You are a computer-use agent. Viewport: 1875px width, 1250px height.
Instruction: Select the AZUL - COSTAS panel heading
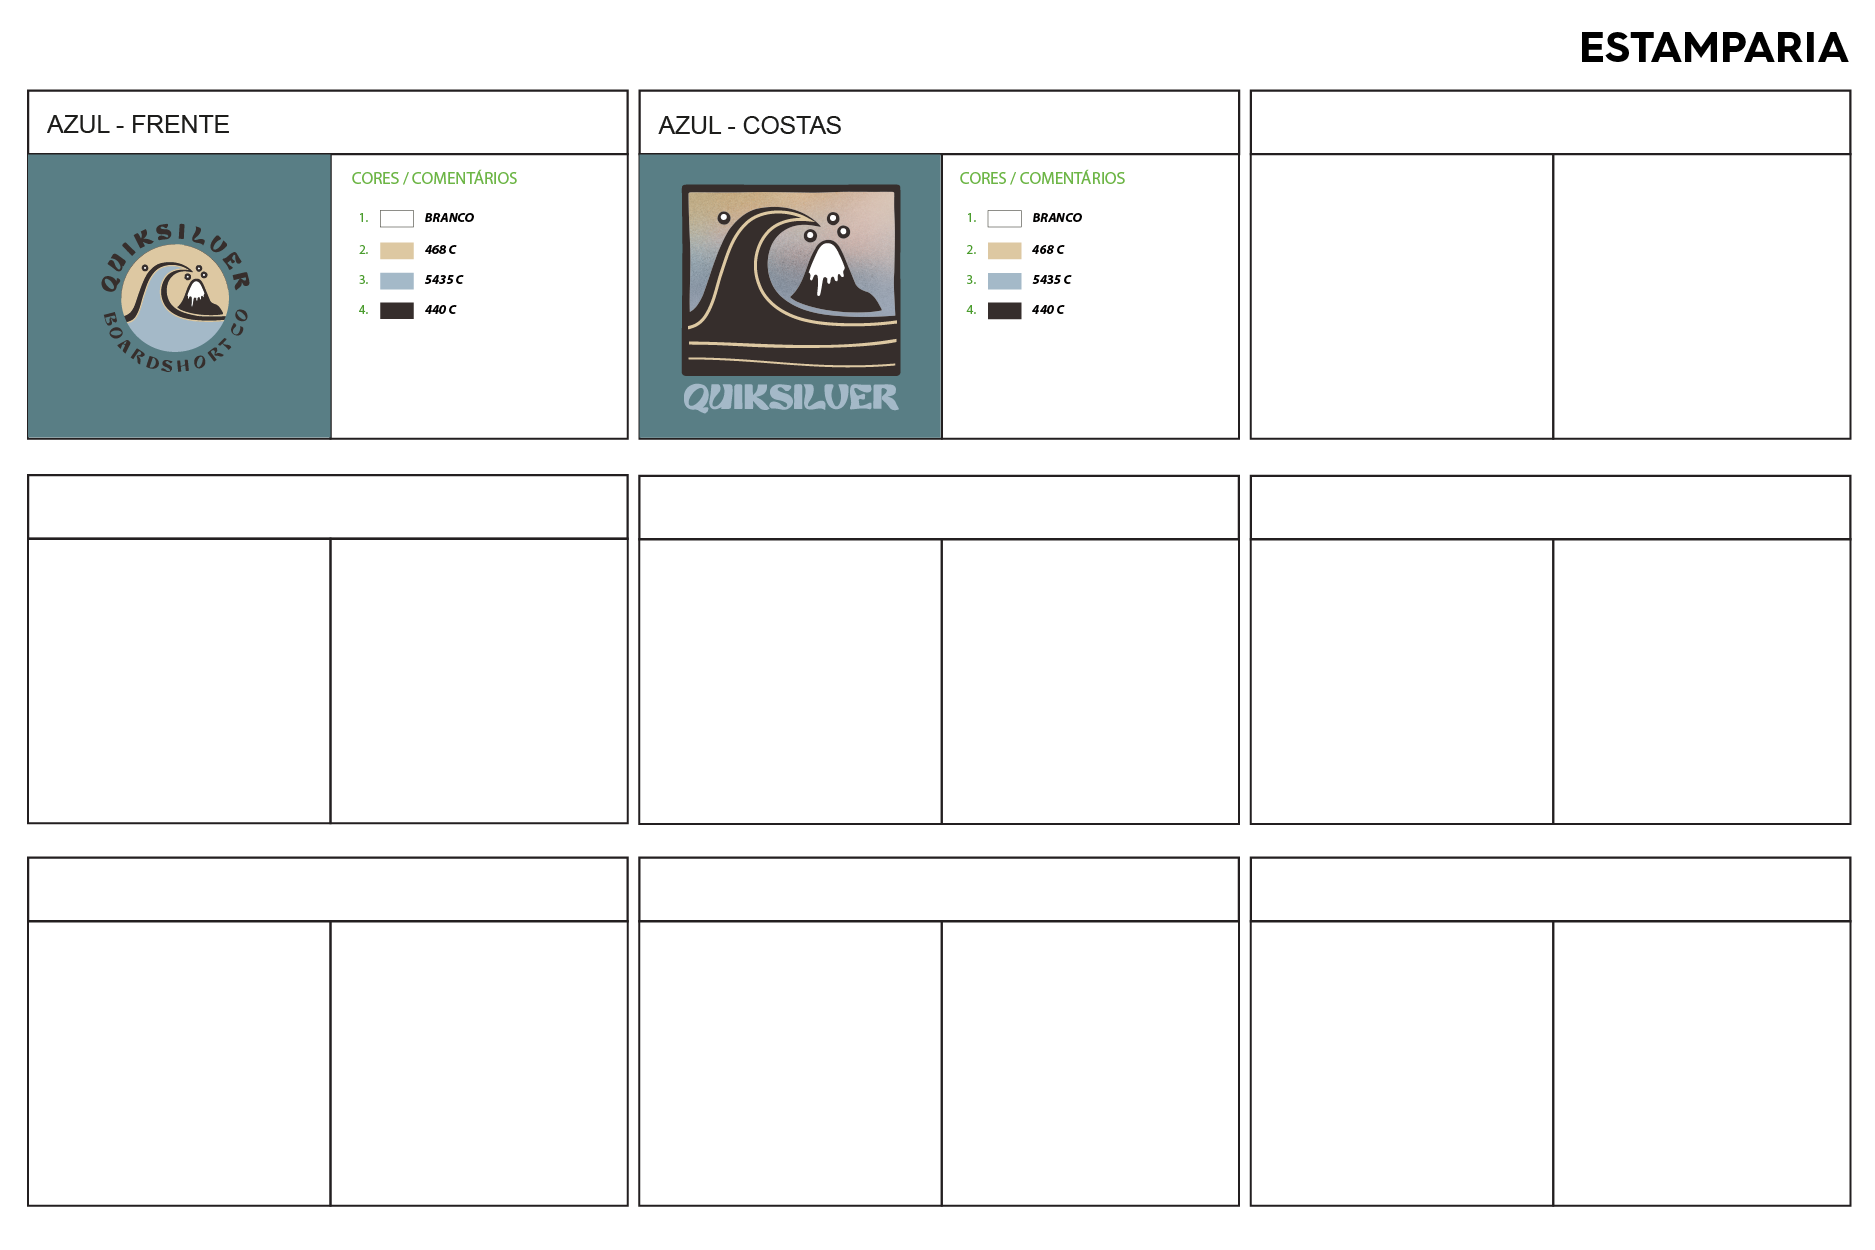pyautogui.click(x=750, y=125)
